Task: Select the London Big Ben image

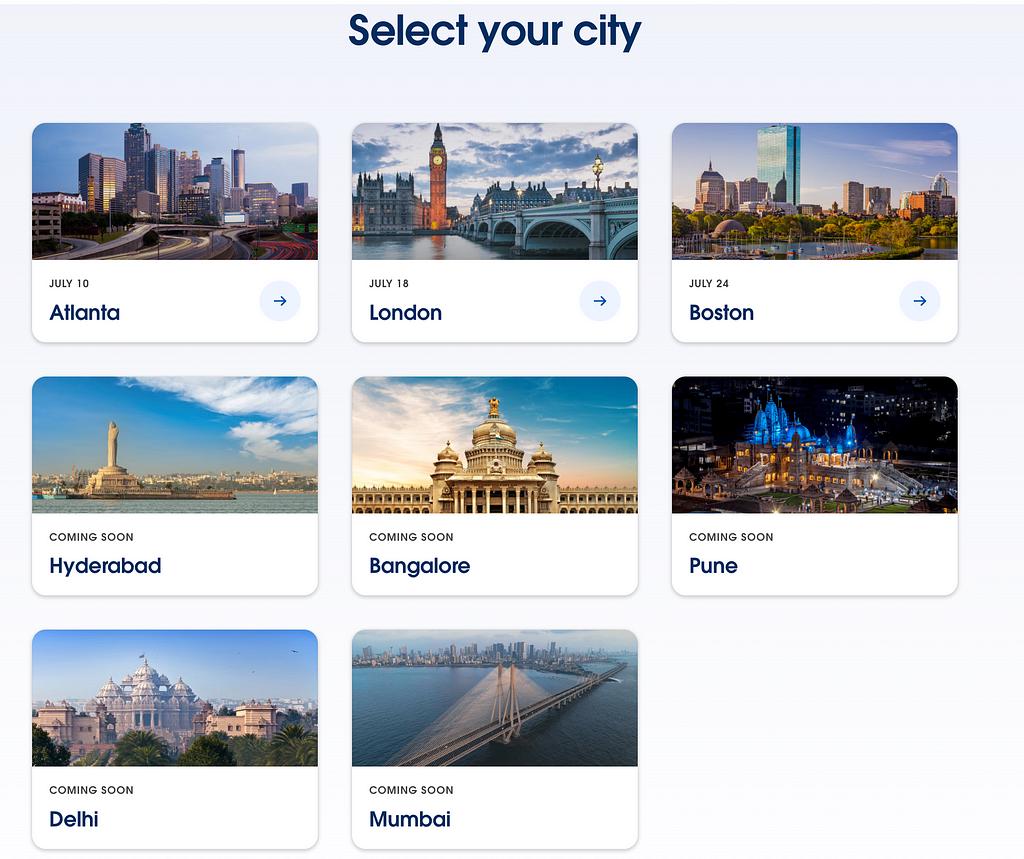Action: pyautogui.click(x=495, y=191)
